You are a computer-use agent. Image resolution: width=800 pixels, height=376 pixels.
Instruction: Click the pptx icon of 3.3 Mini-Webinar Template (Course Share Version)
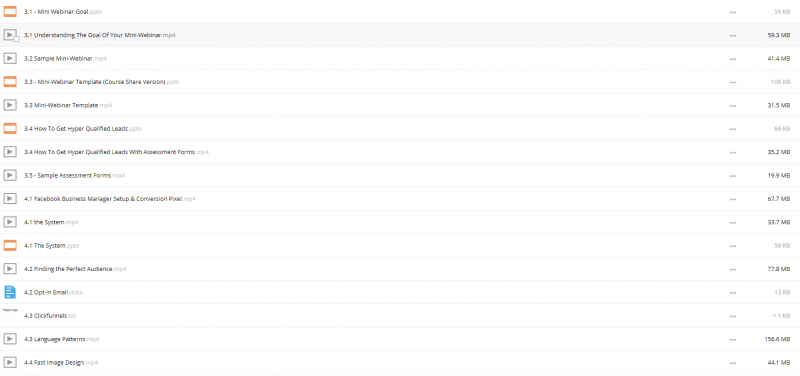pos(10,82)
